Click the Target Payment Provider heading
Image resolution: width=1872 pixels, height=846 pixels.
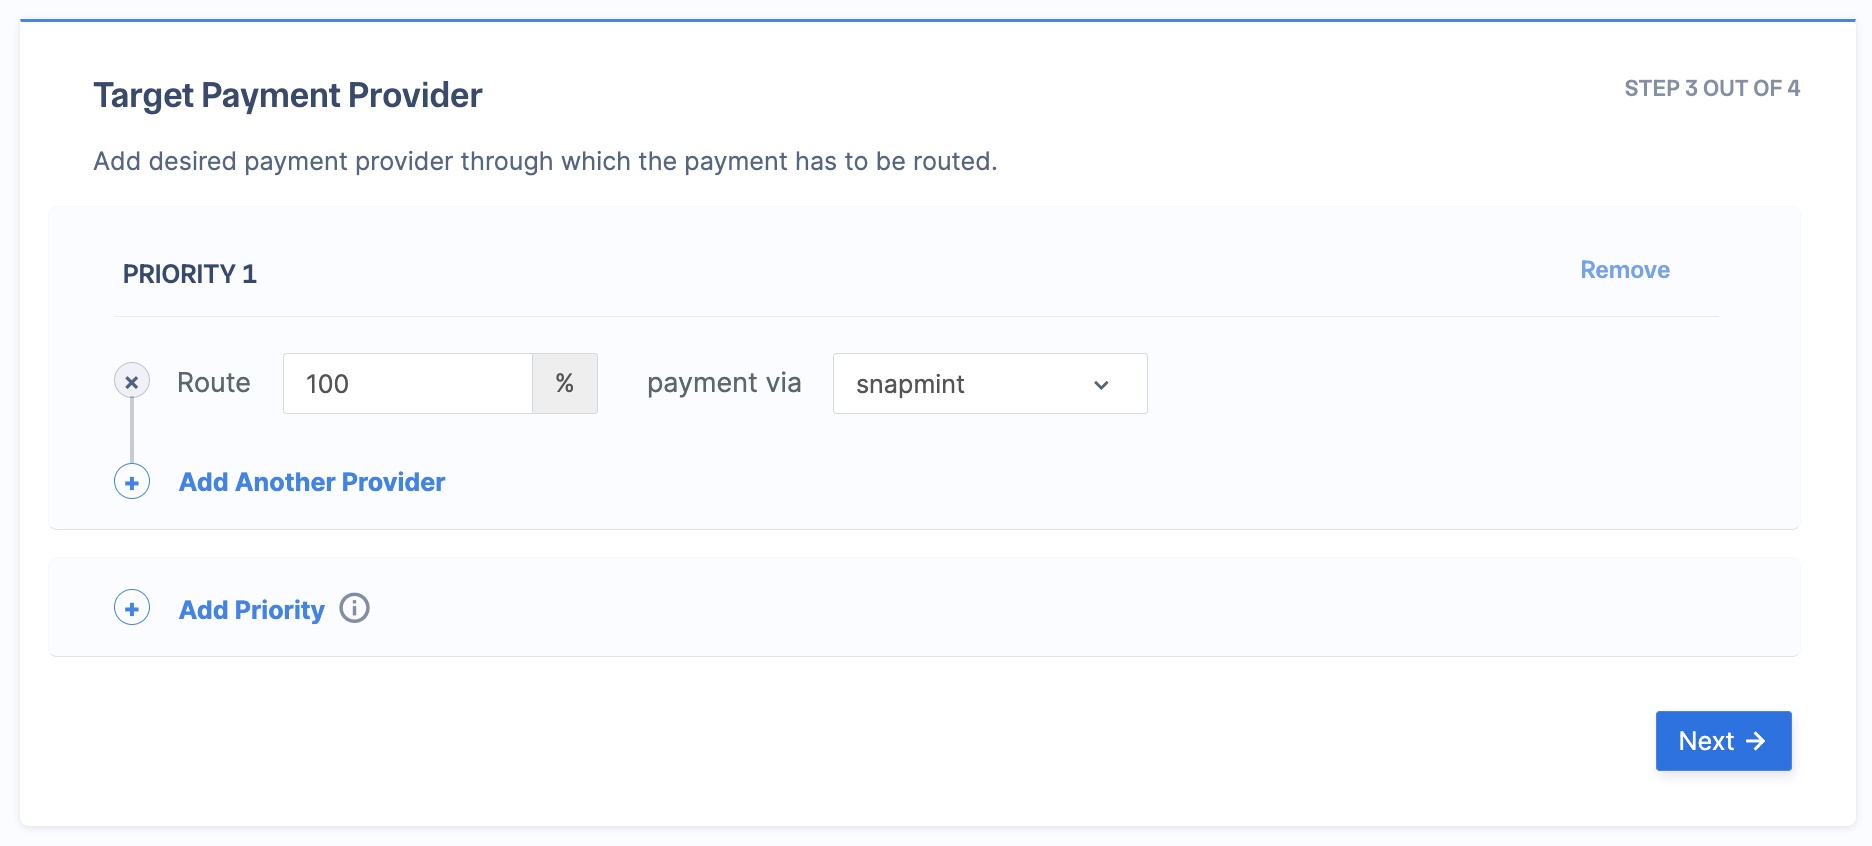(288, 96)
